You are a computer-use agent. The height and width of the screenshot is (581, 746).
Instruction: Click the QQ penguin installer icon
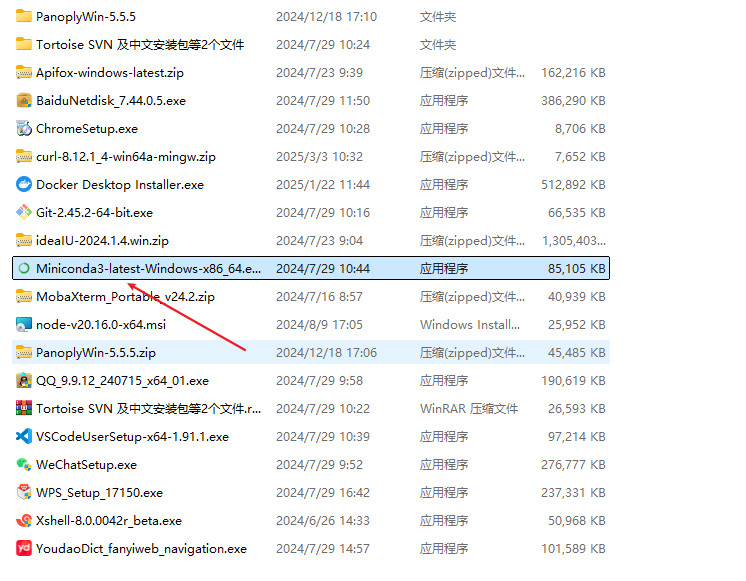pyautogui.click(x=24, y=381)
